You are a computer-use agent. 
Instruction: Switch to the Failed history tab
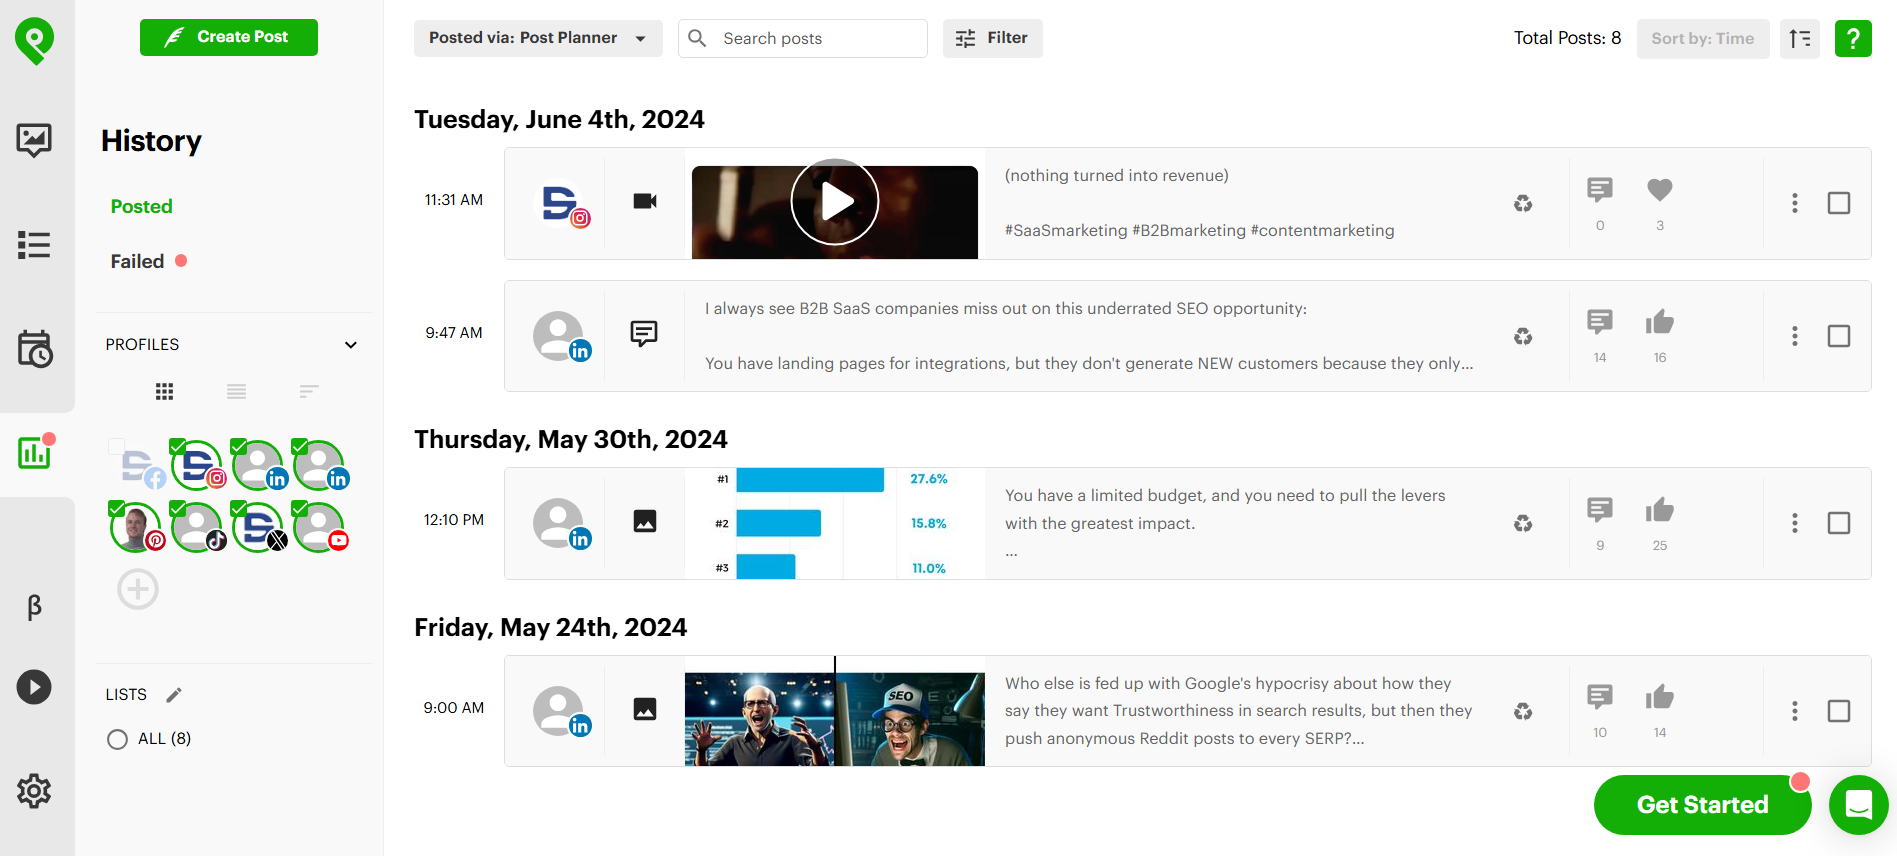point(137,261)
